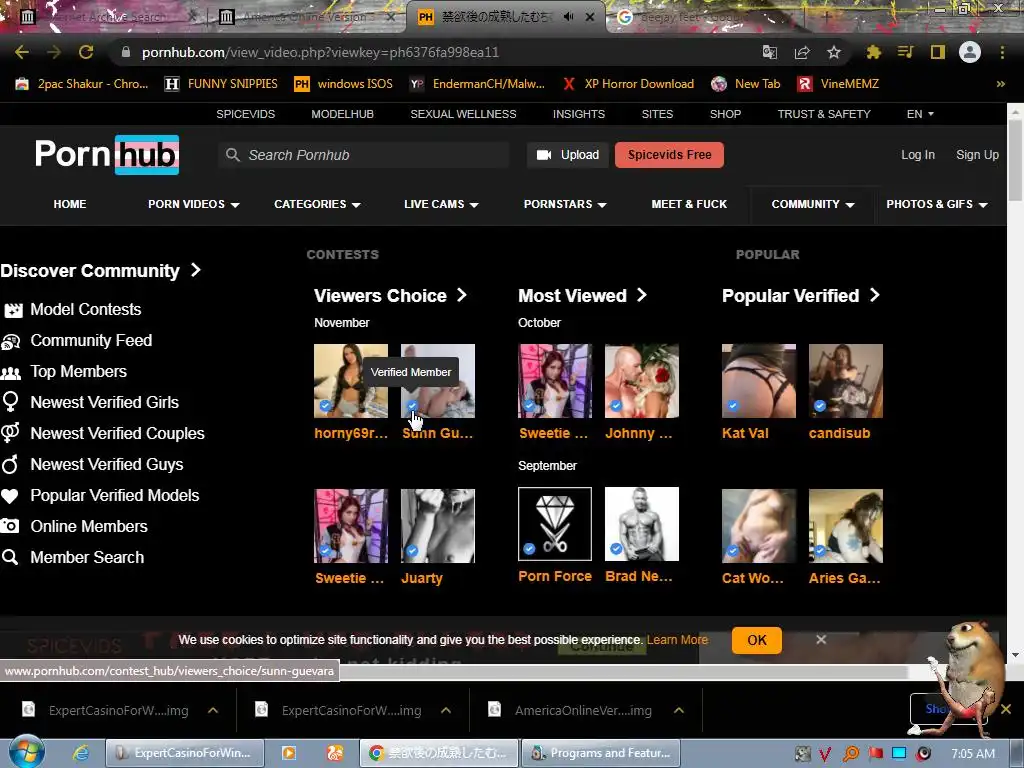Screen dimensions: 1024x768
Task: Click the Community Feed sidebar icon
Action: 11,341
